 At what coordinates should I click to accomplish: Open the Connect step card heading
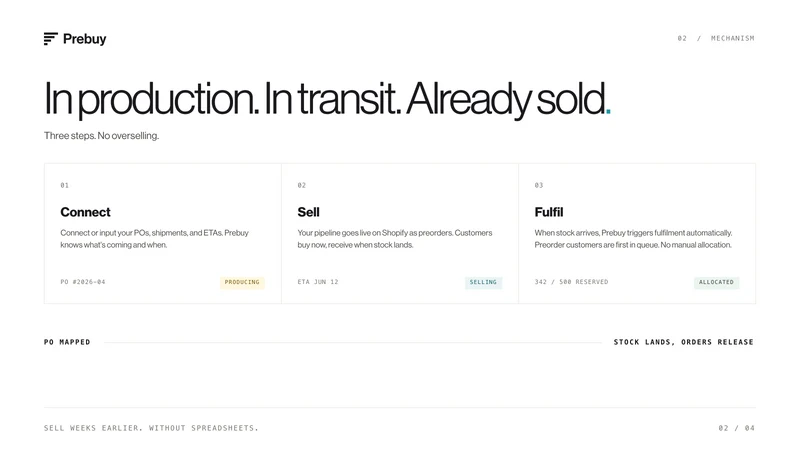pos(85,212)
